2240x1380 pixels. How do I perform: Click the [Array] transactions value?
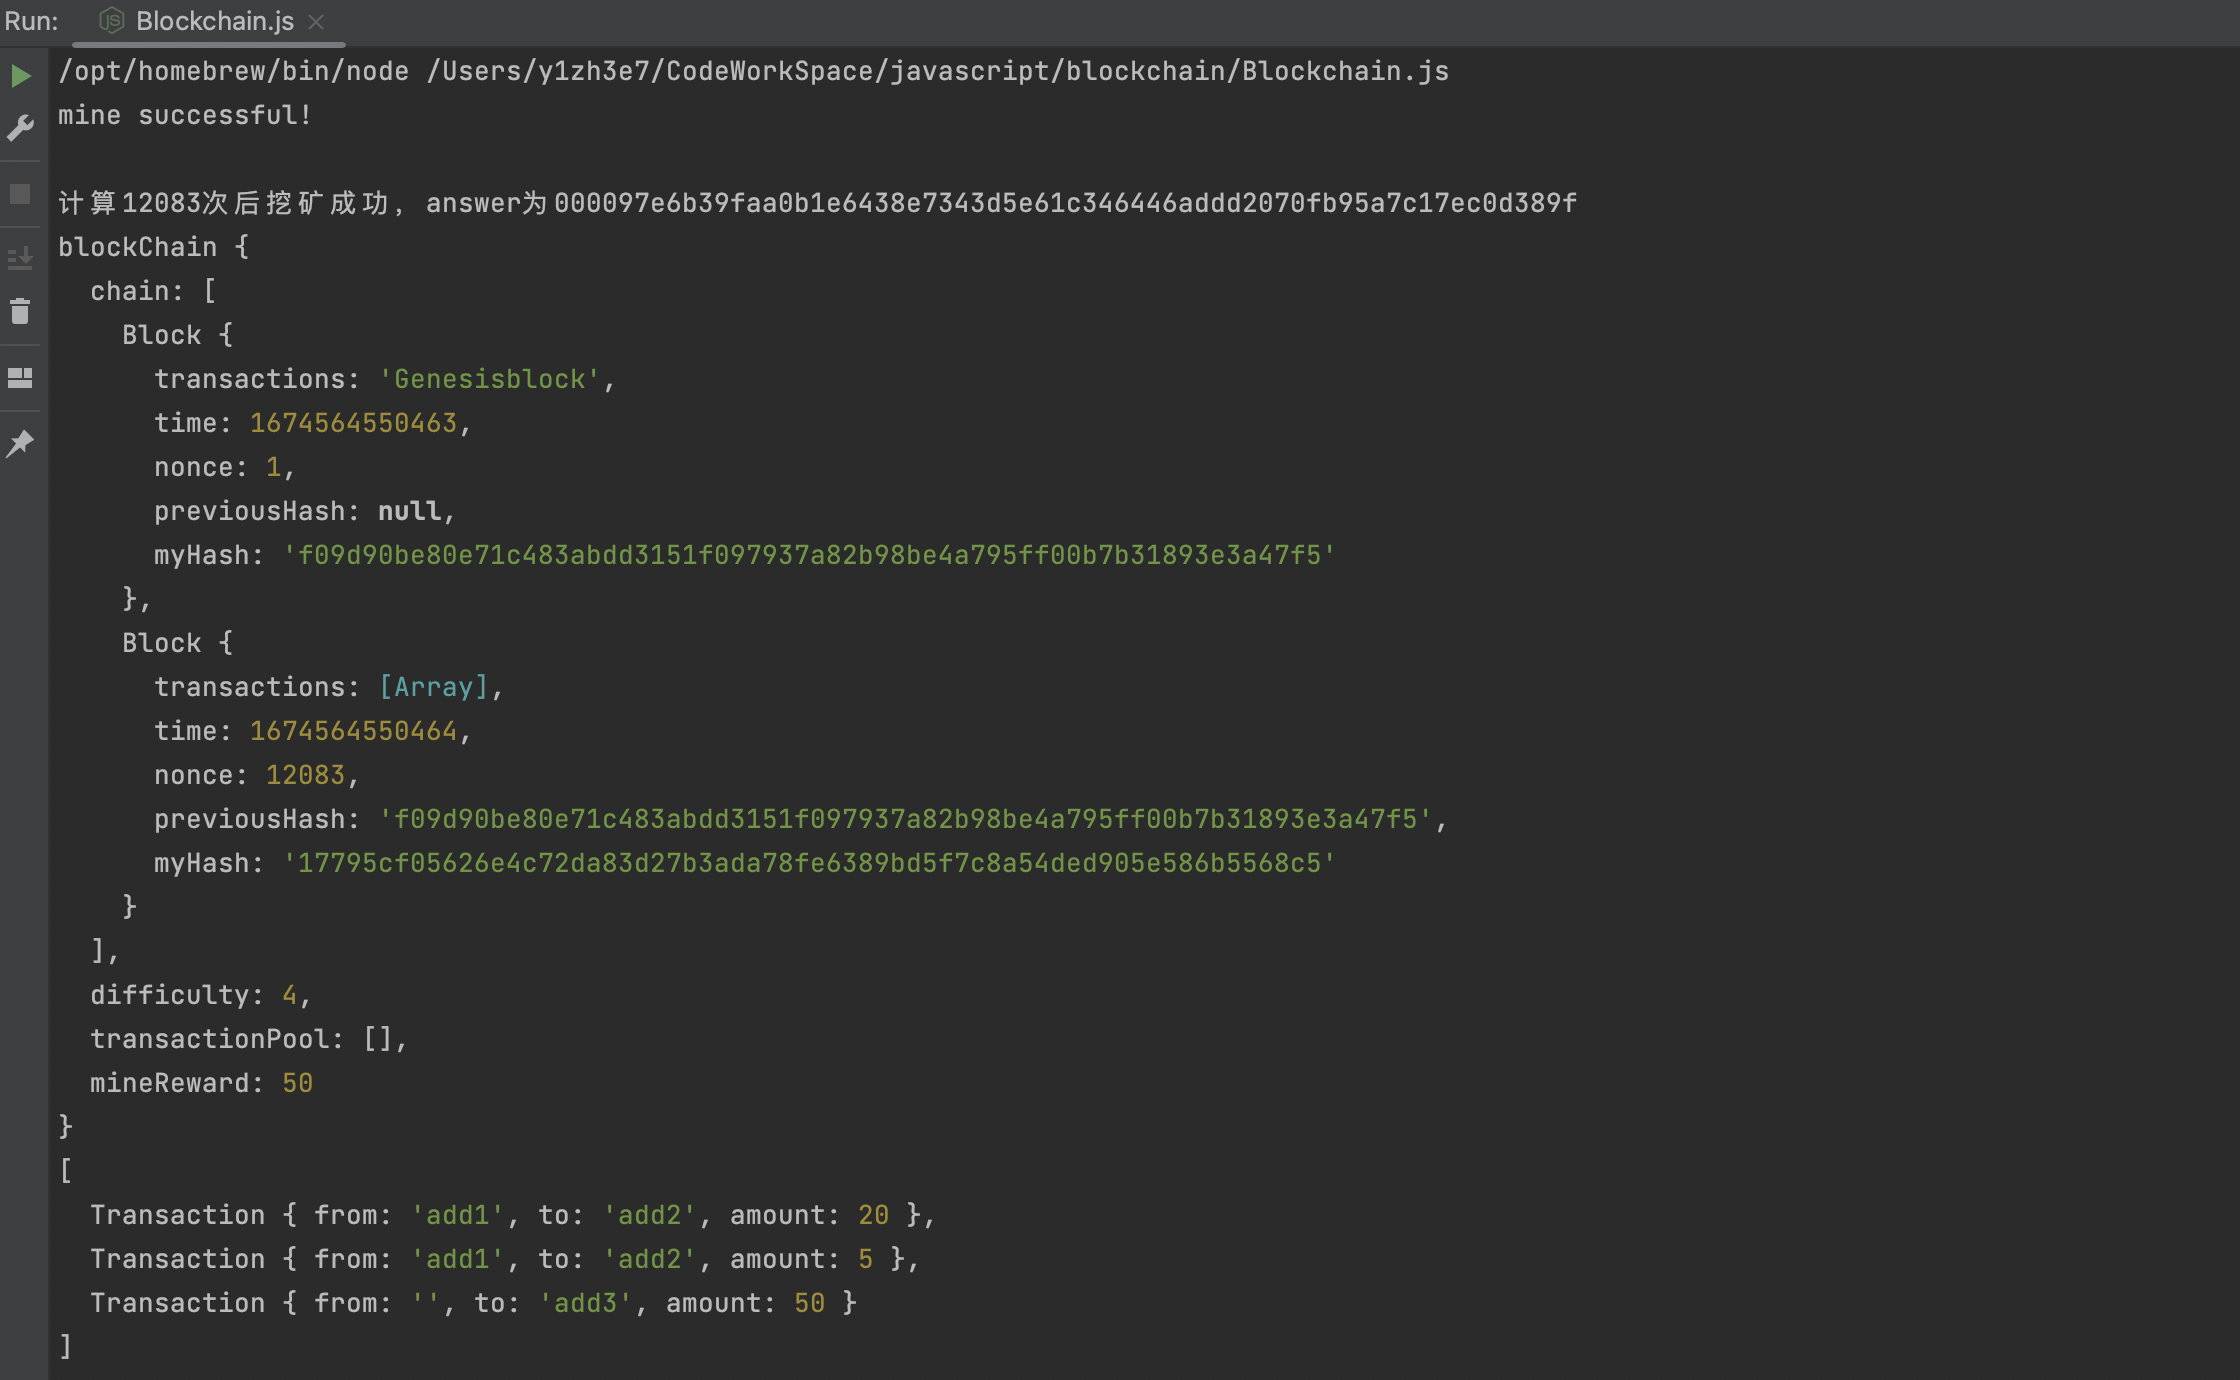[433, 687]
